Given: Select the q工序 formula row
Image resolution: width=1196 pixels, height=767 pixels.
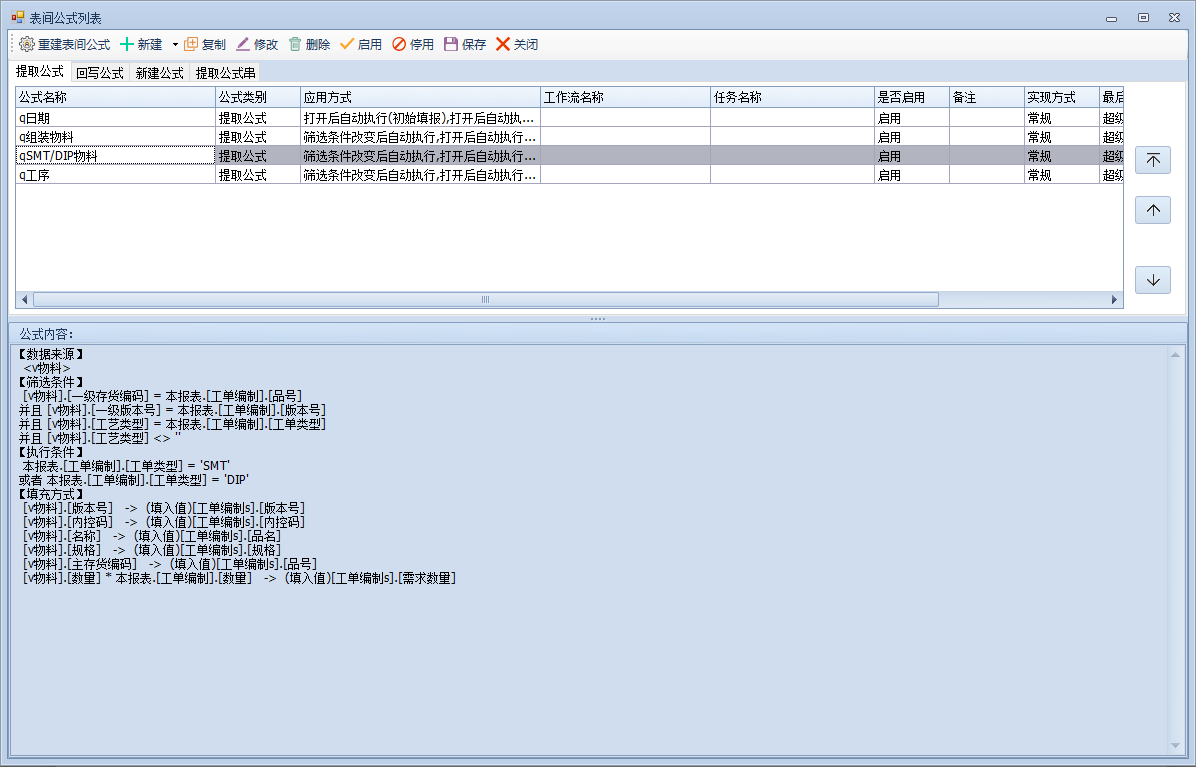Looking at the screenshot, I should point(115,175).
